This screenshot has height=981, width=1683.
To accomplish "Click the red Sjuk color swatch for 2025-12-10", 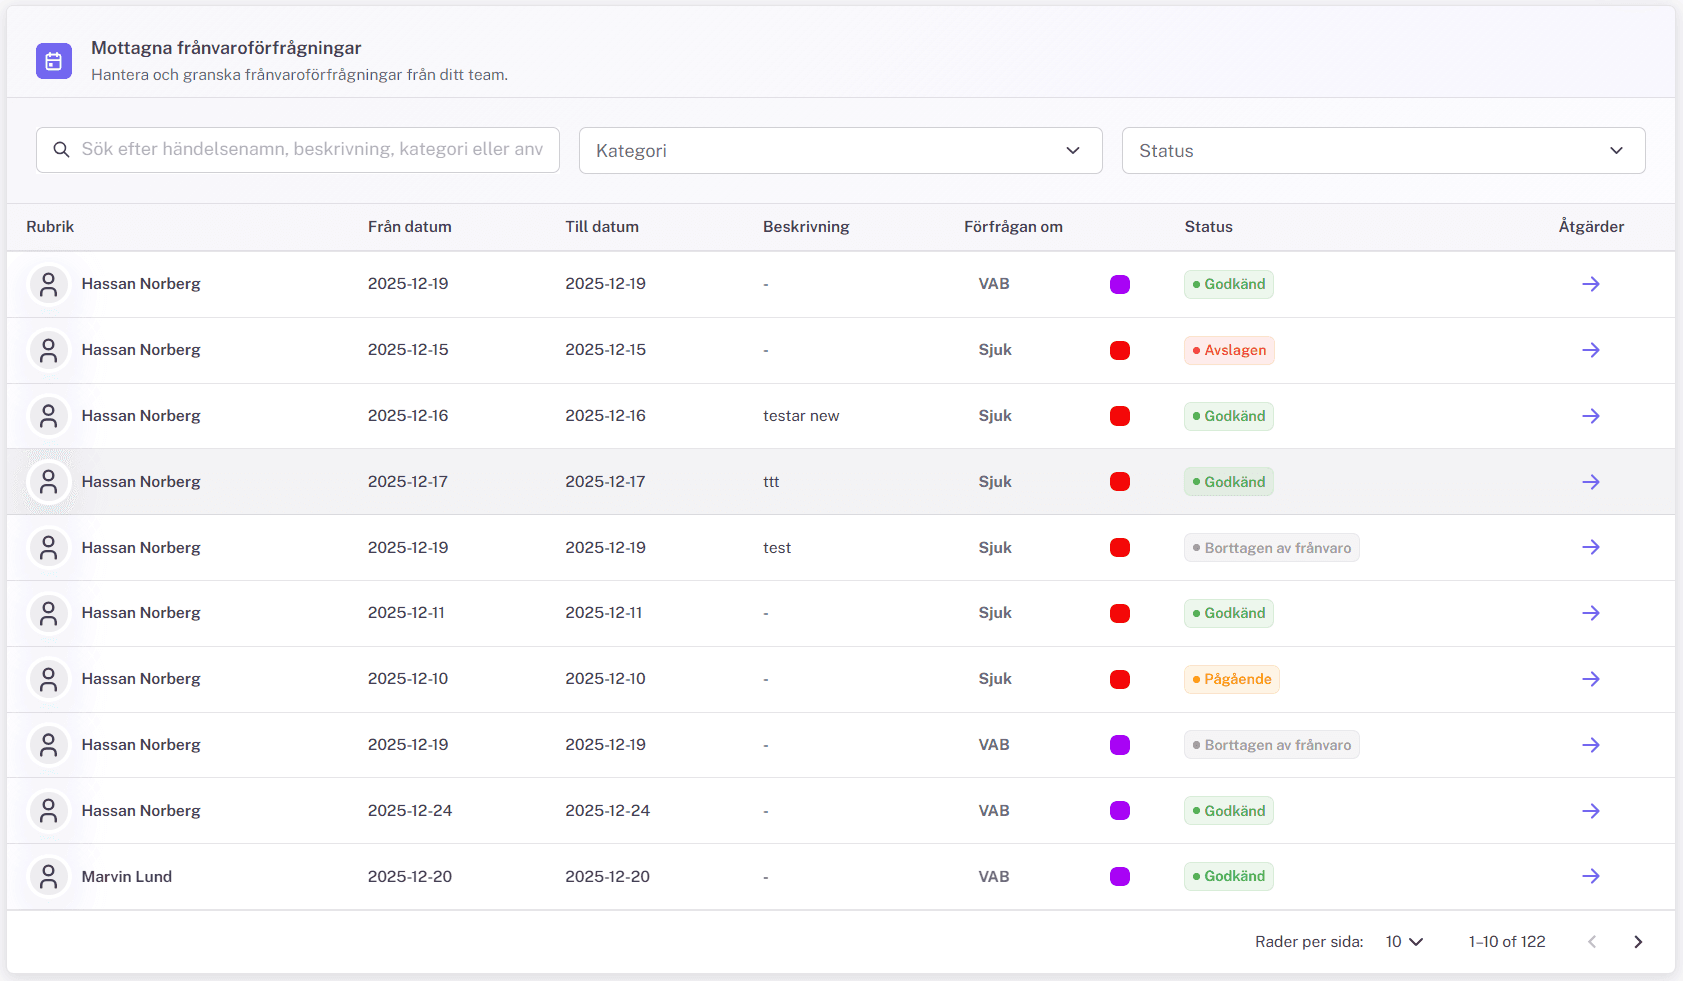I will click(x=1120, y=679).
